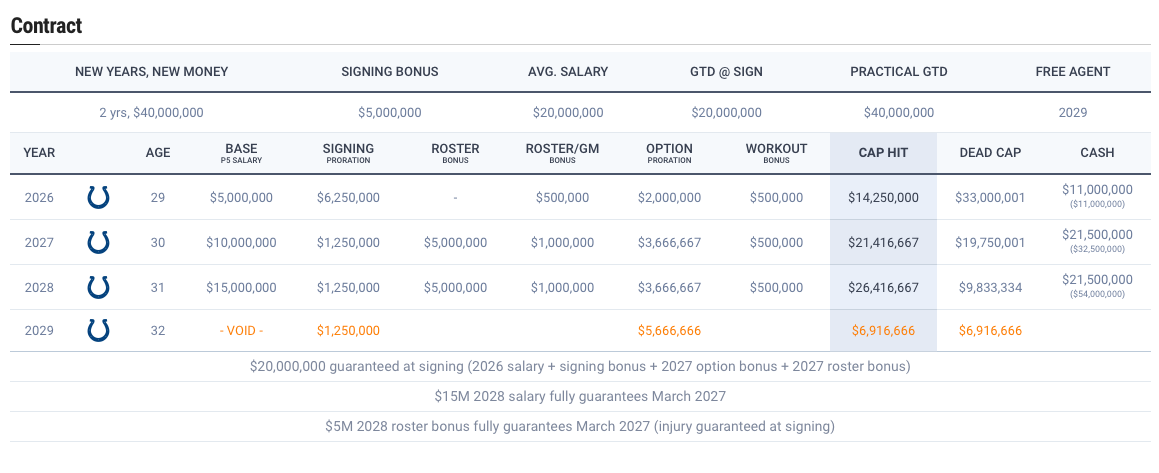The image size is (1159, 473).
Task: Click the BASE P5 SALARY column header
Action: [241, 153]
